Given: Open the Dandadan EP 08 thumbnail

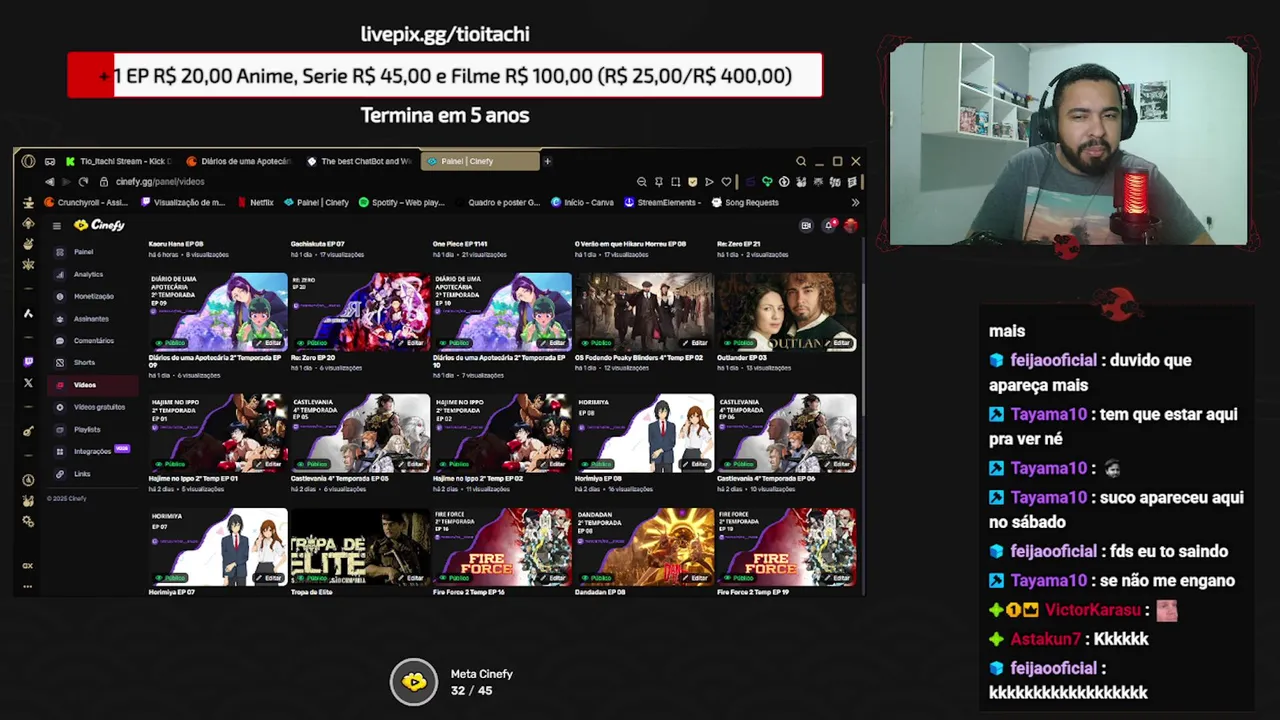Looking at the screenshot, I should pos(644,546).
